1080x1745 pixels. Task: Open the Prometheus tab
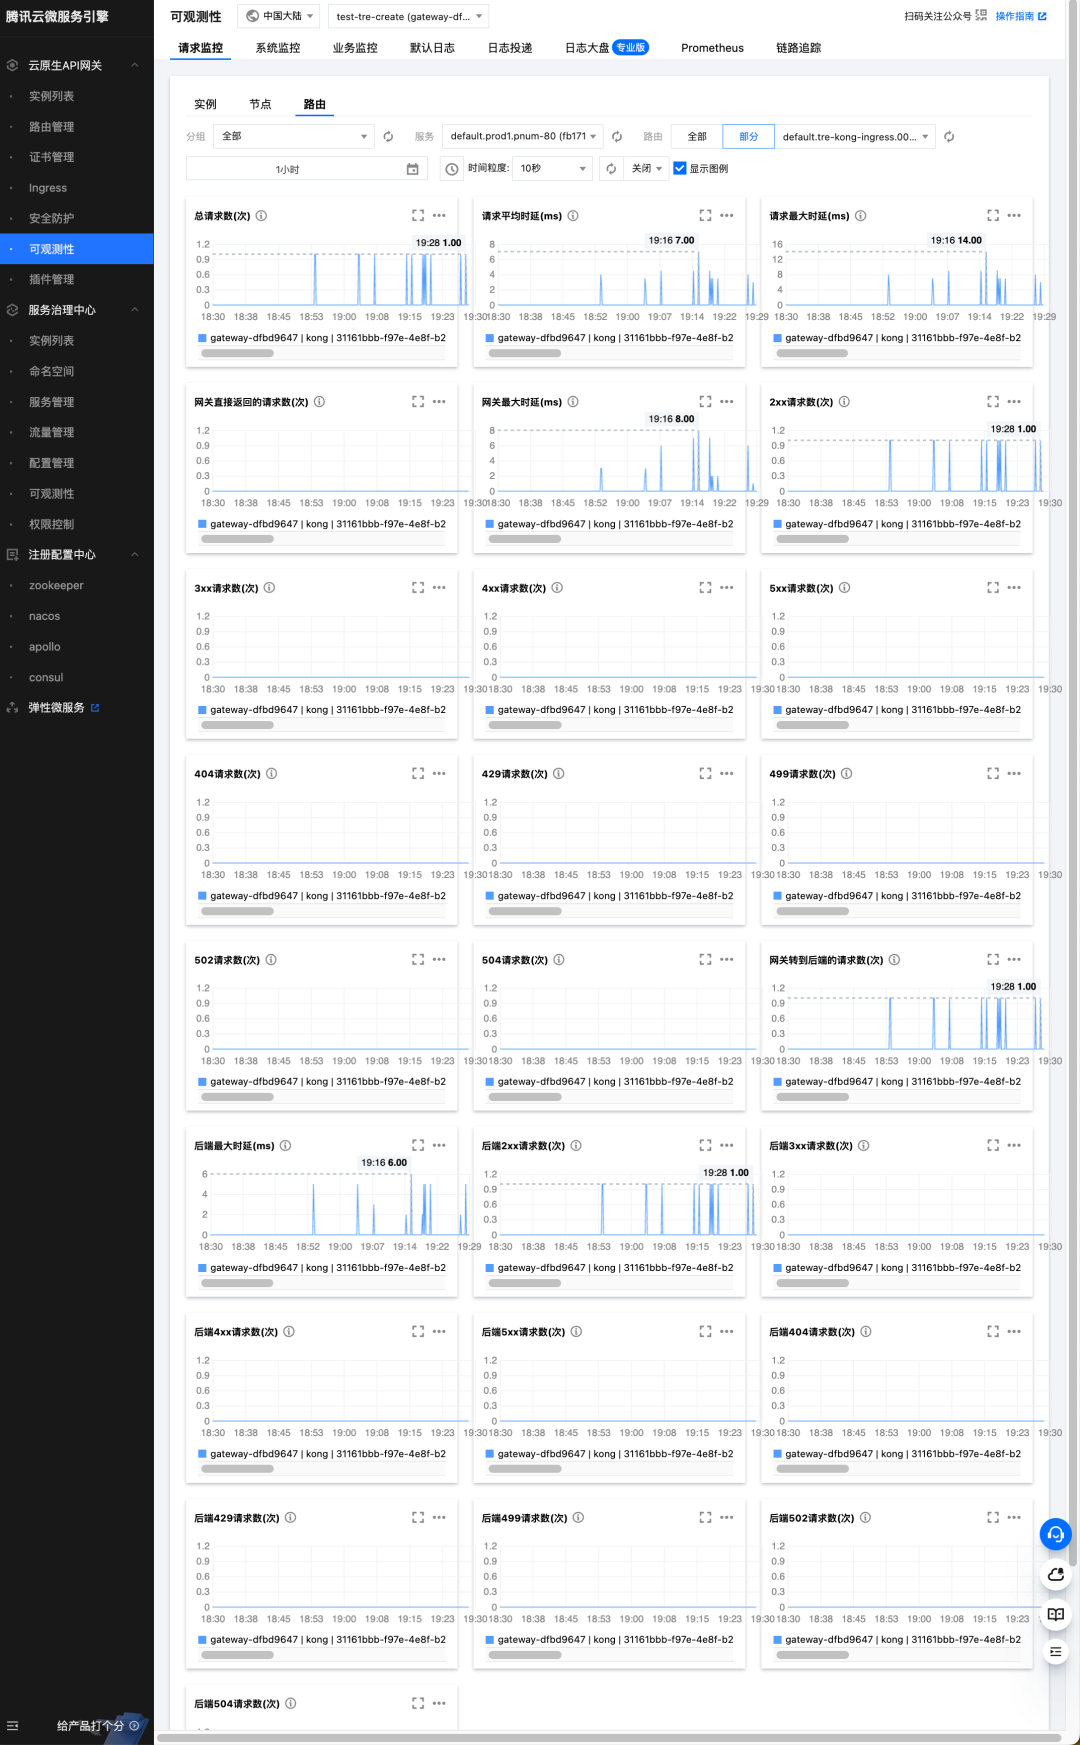[x=712, y=48]
